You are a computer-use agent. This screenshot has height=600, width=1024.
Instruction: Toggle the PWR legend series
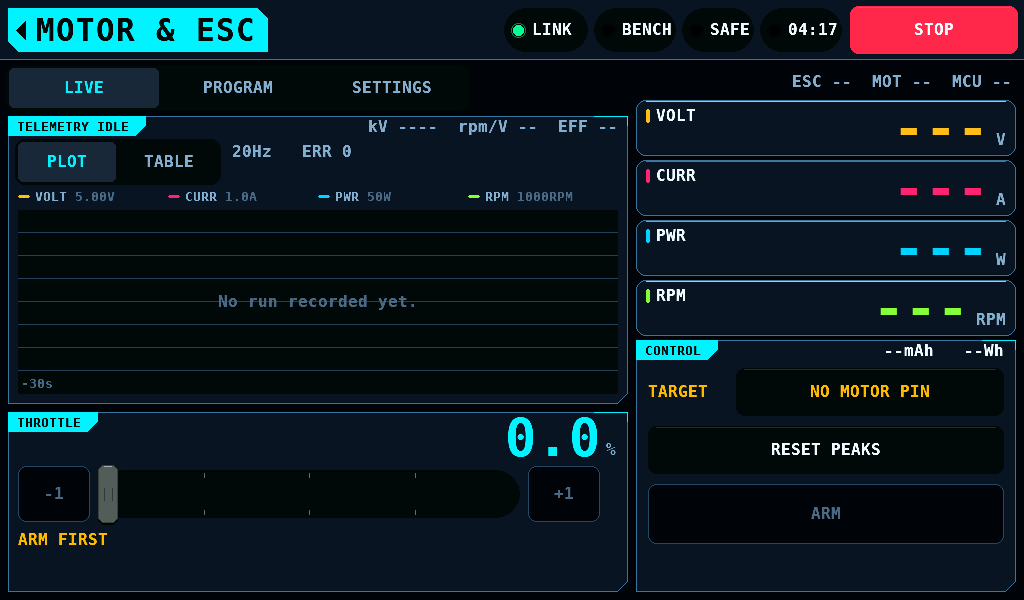355,197
